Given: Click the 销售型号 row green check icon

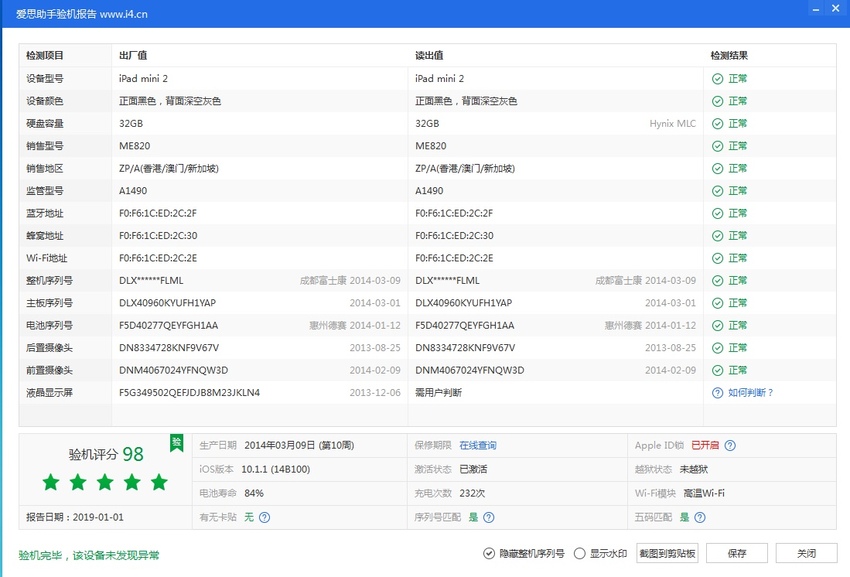Looking at the screenshot, I should (x=717, y=146).
